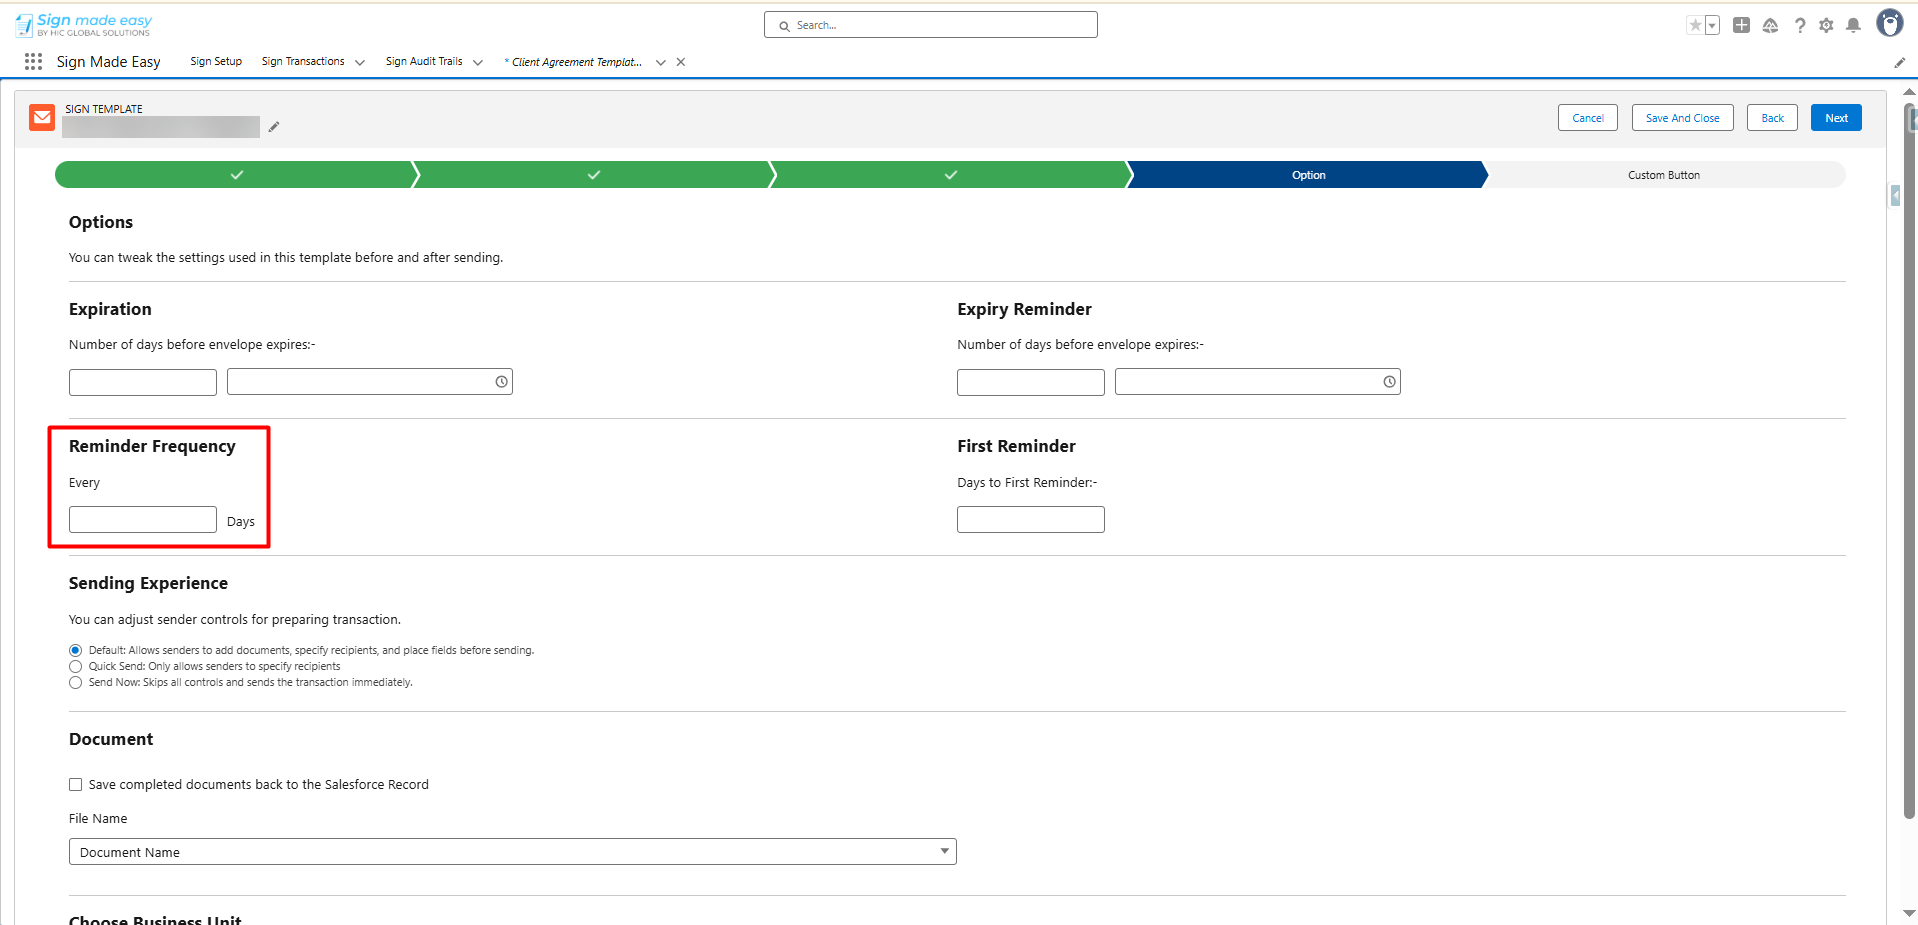Edit the sign template name pencil icon
The width and height of the screenshot is (1918, 925).
(274, 127)
